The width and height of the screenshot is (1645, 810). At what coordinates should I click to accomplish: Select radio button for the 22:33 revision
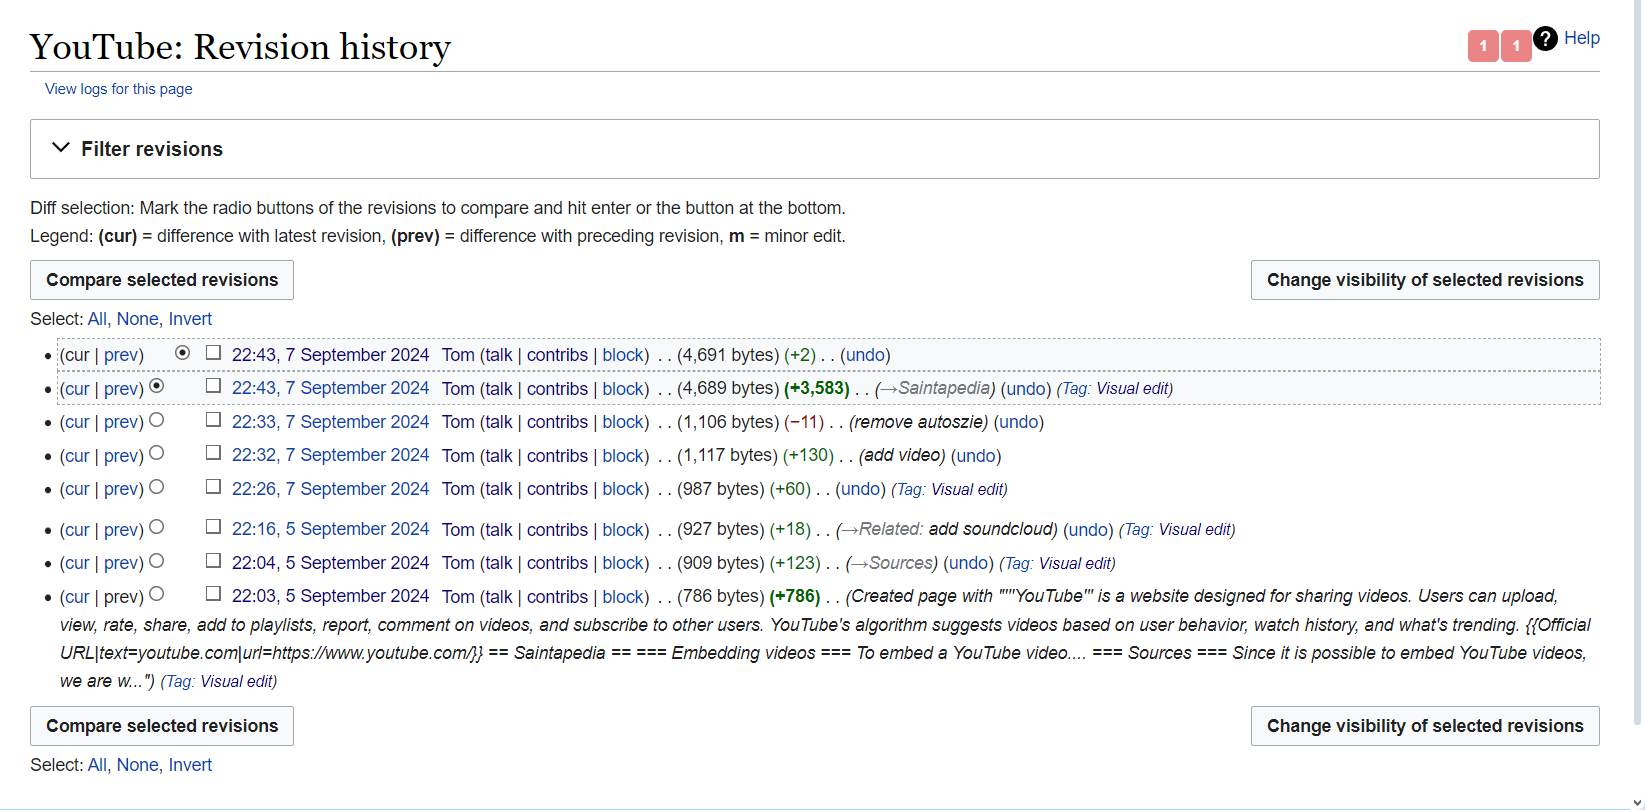point(157,420)
